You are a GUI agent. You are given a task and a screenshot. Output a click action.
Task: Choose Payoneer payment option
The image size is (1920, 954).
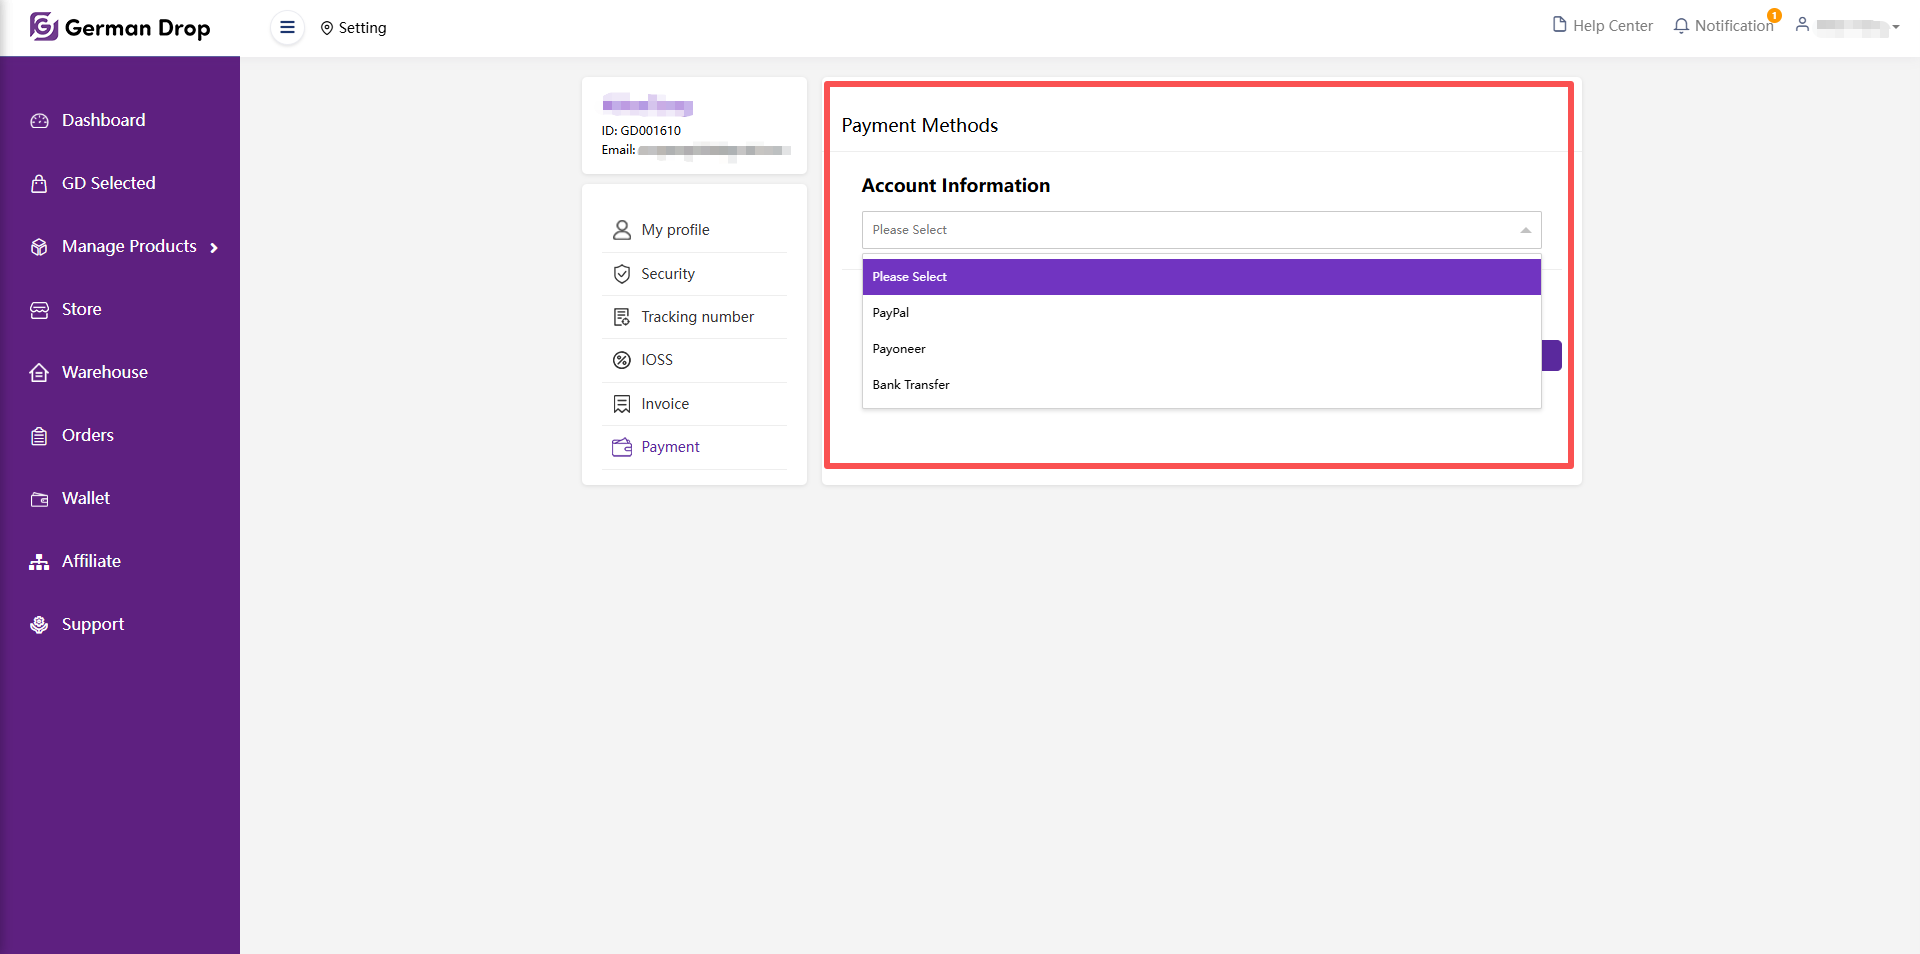coord(898,349)
